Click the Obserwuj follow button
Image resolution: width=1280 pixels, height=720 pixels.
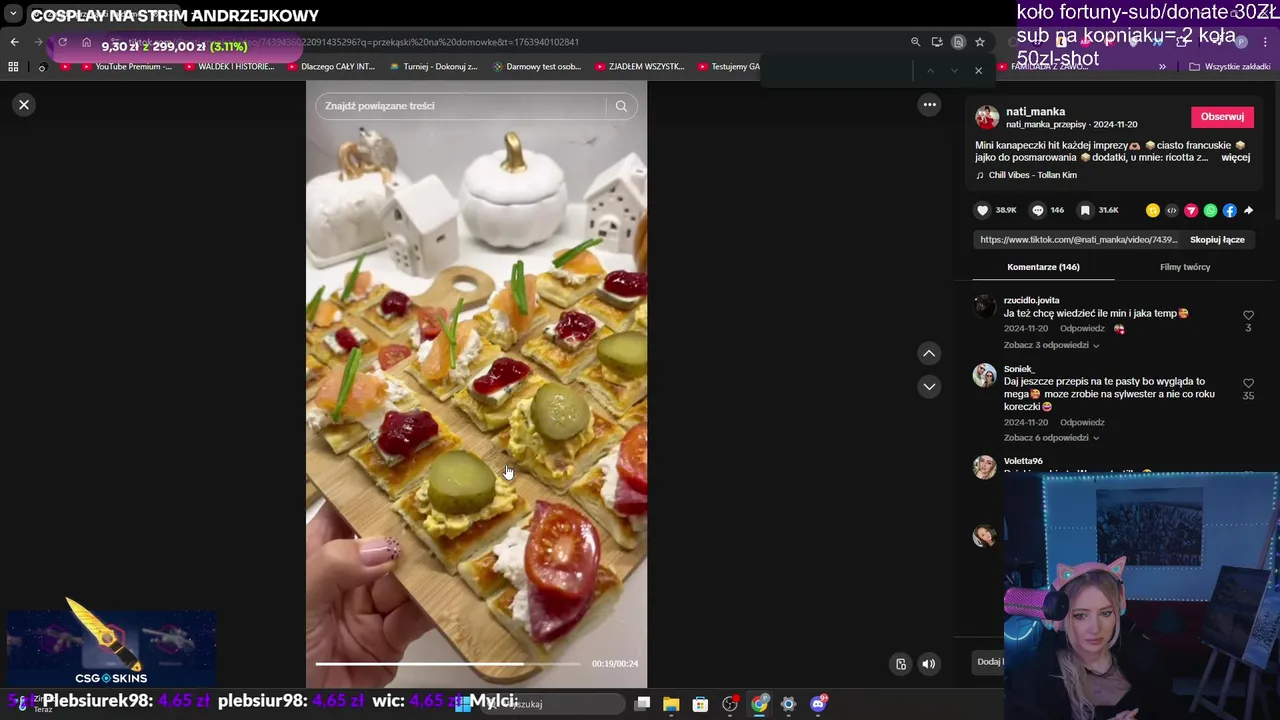[x=1222, y=117]
